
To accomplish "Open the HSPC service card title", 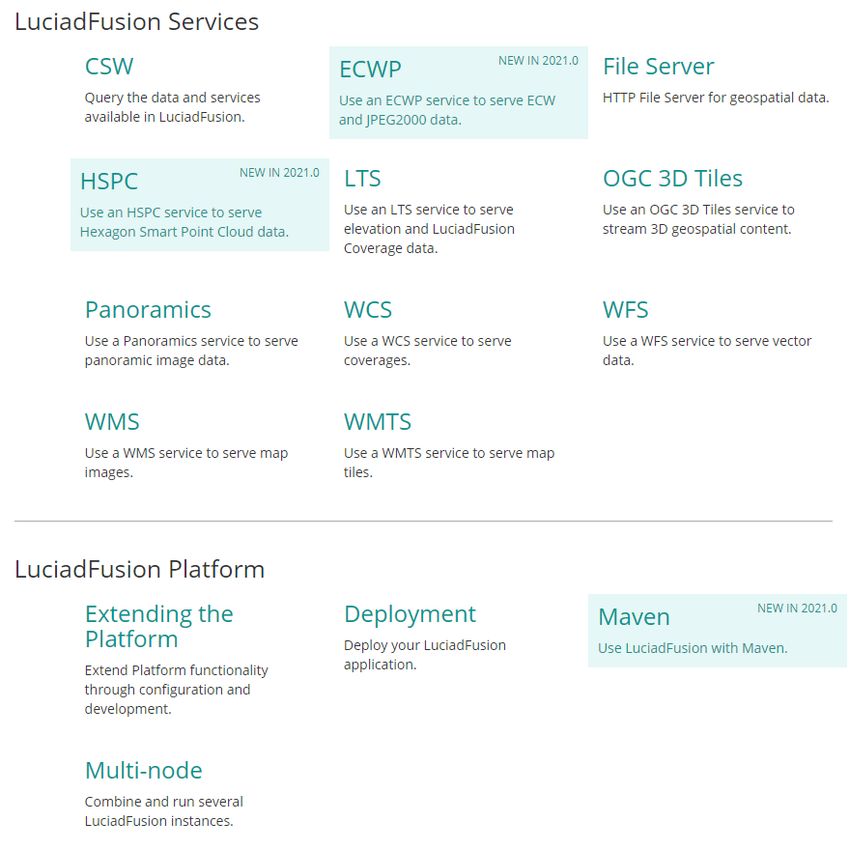I will click(109, 181).
